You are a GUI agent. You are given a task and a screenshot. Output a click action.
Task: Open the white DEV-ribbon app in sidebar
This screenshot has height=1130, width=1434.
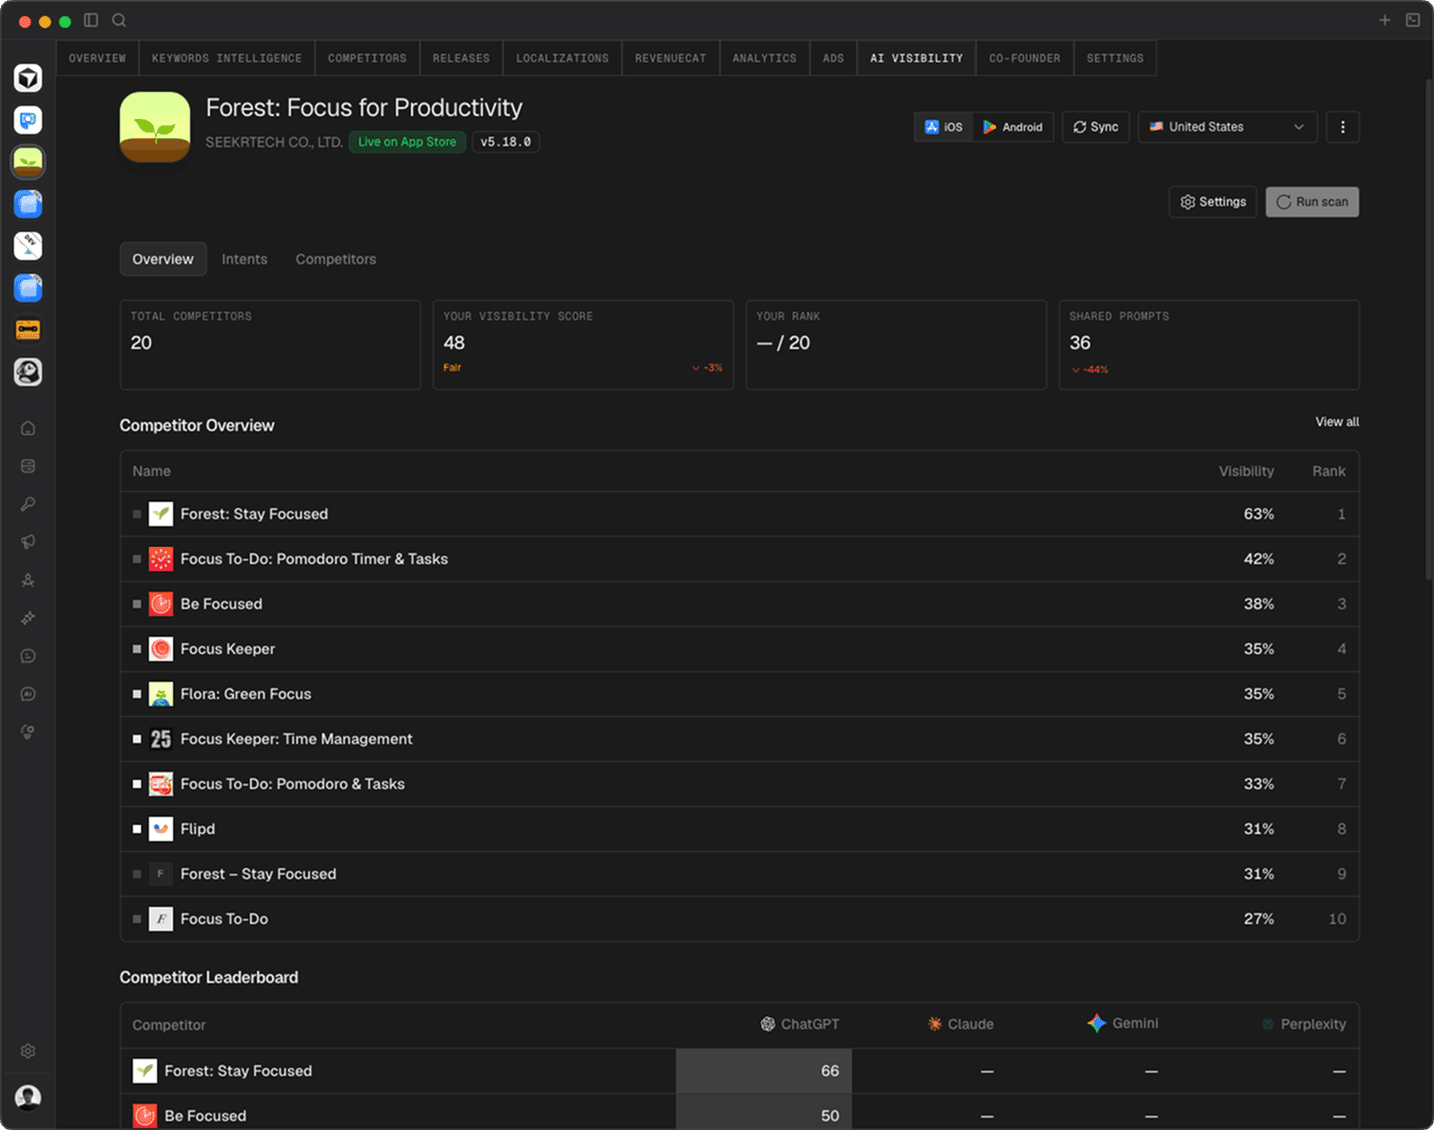click(28, 246)
